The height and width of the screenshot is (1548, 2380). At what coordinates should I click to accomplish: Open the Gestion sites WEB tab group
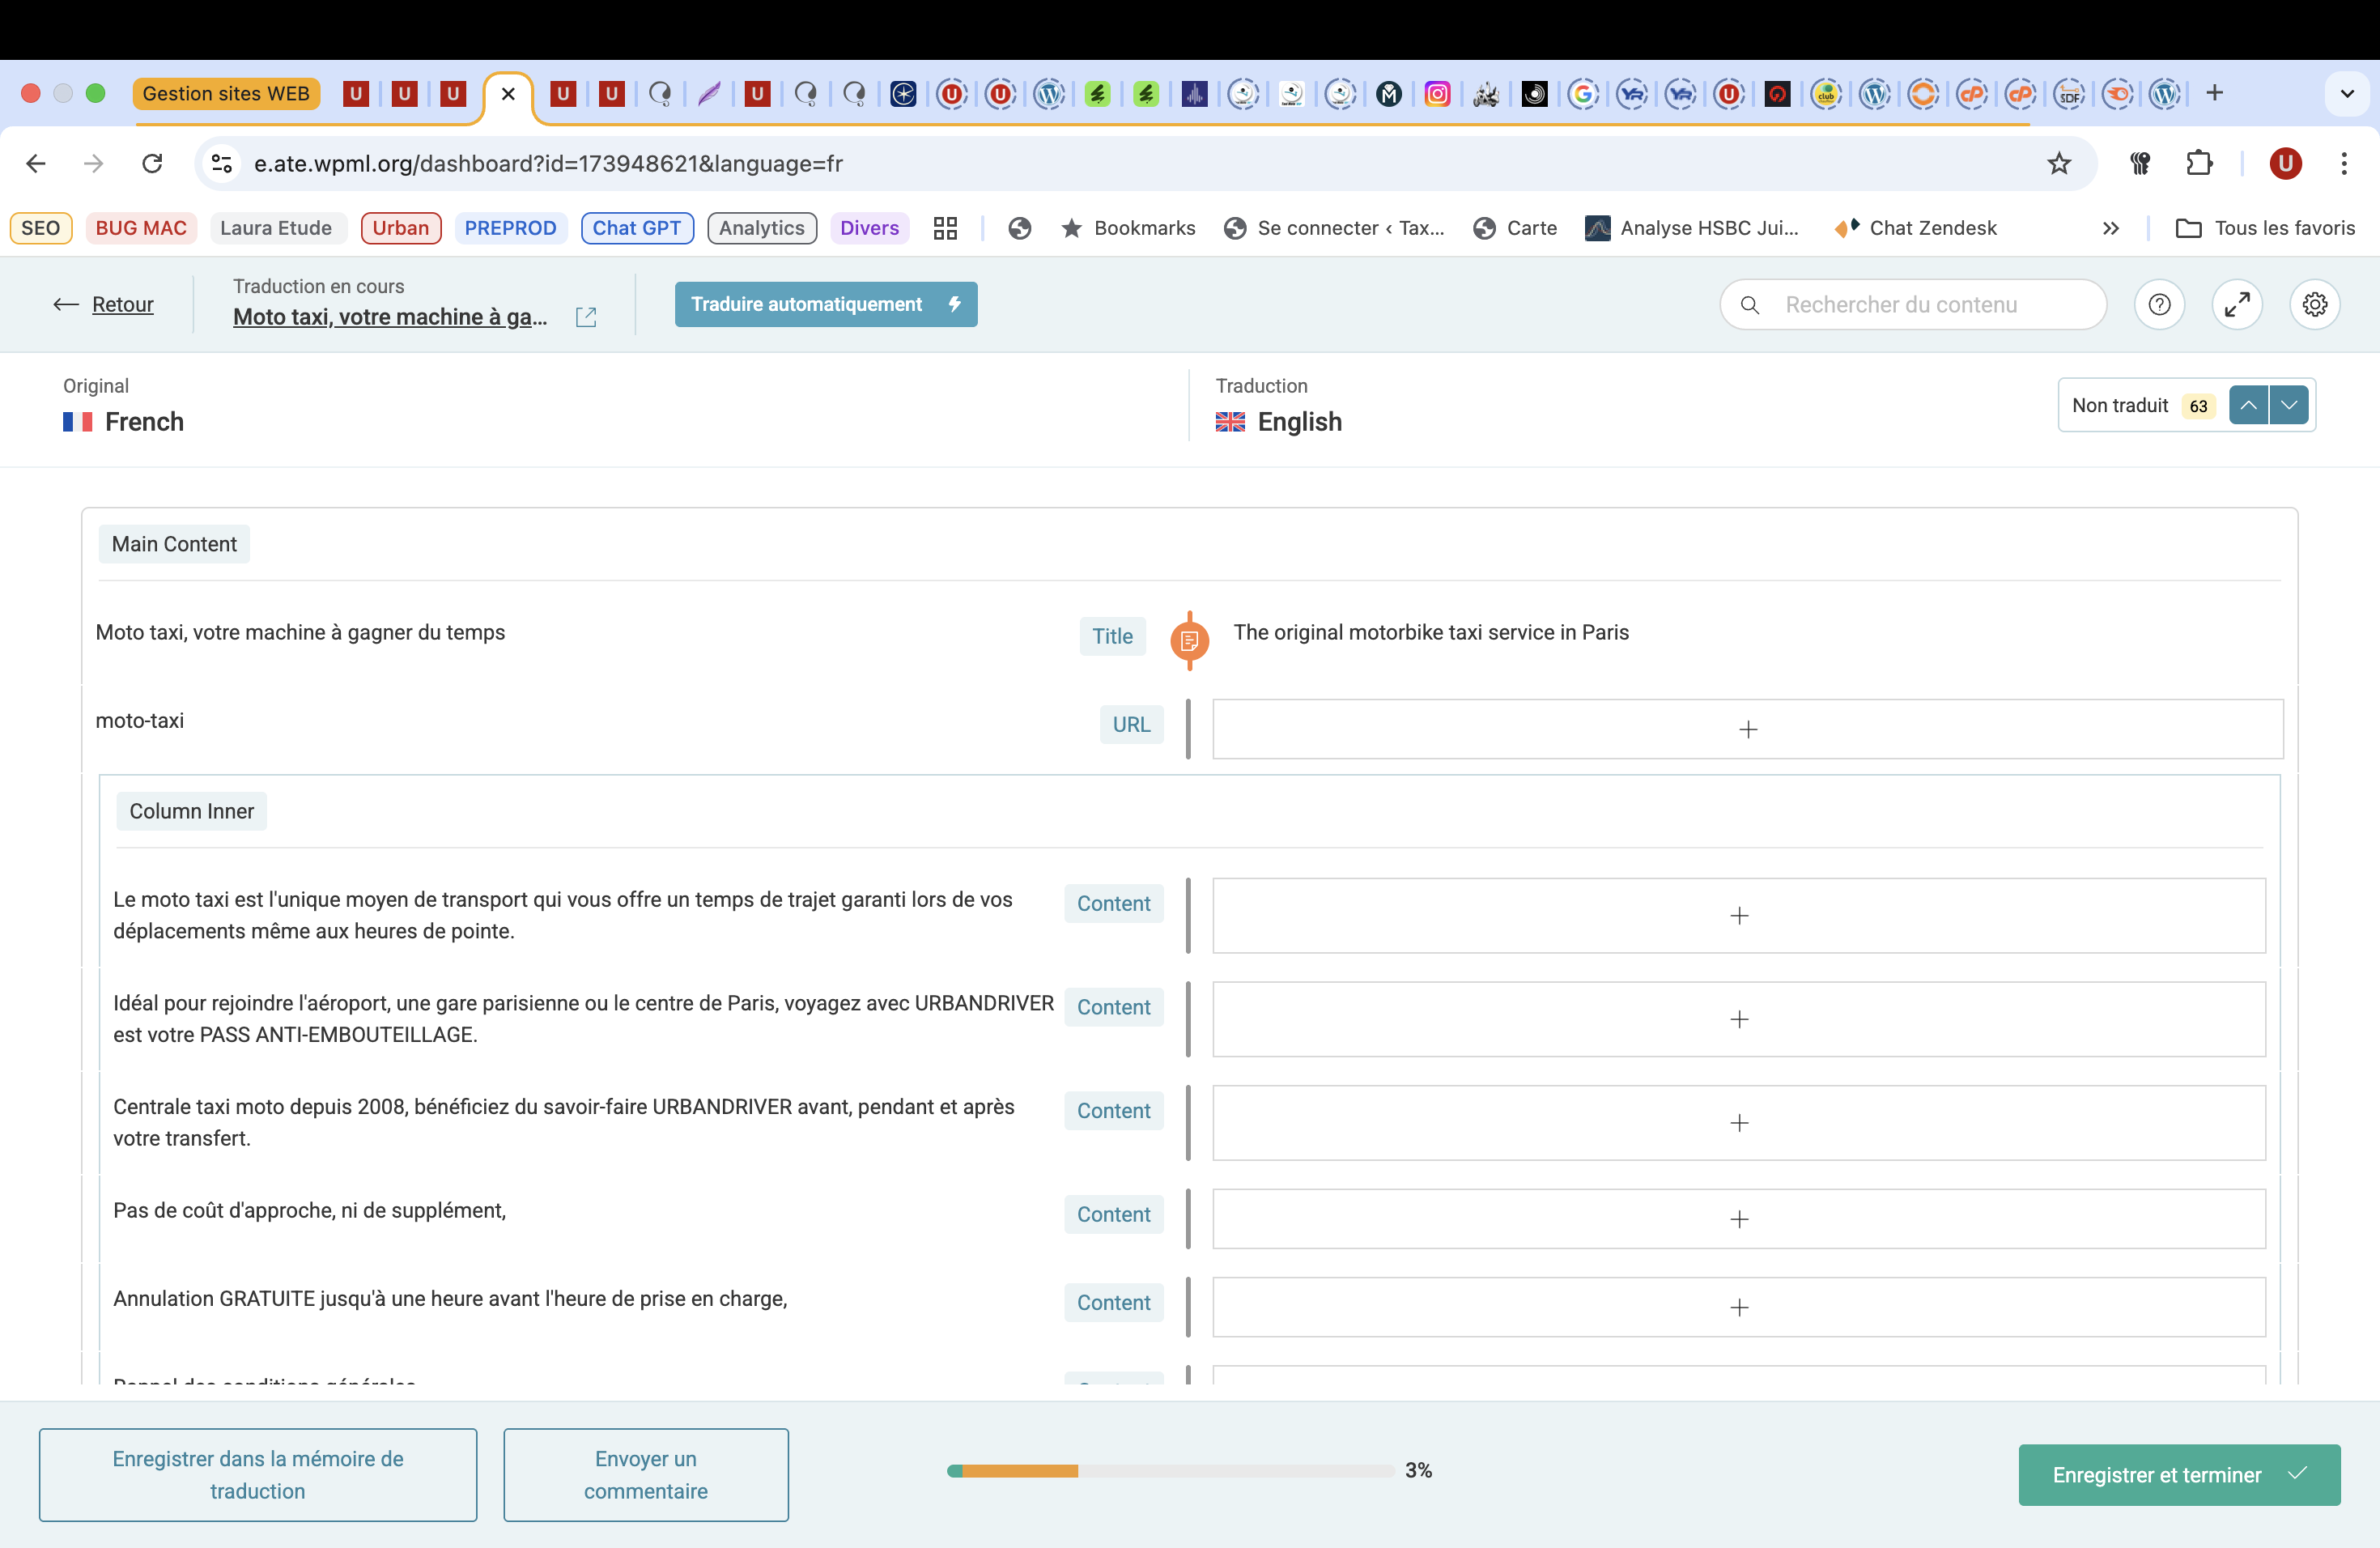tap(226, 93)
